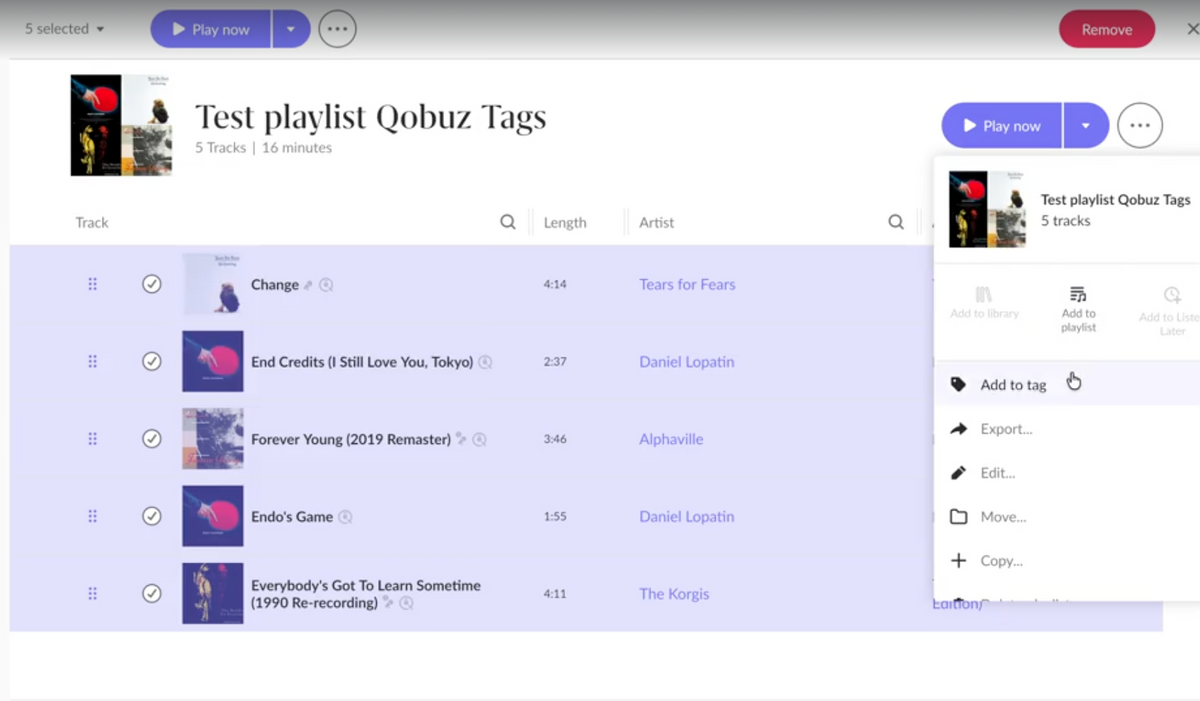Click Play now in the selection bar
The image size is (1200, 701).
[x=211, y=29]
